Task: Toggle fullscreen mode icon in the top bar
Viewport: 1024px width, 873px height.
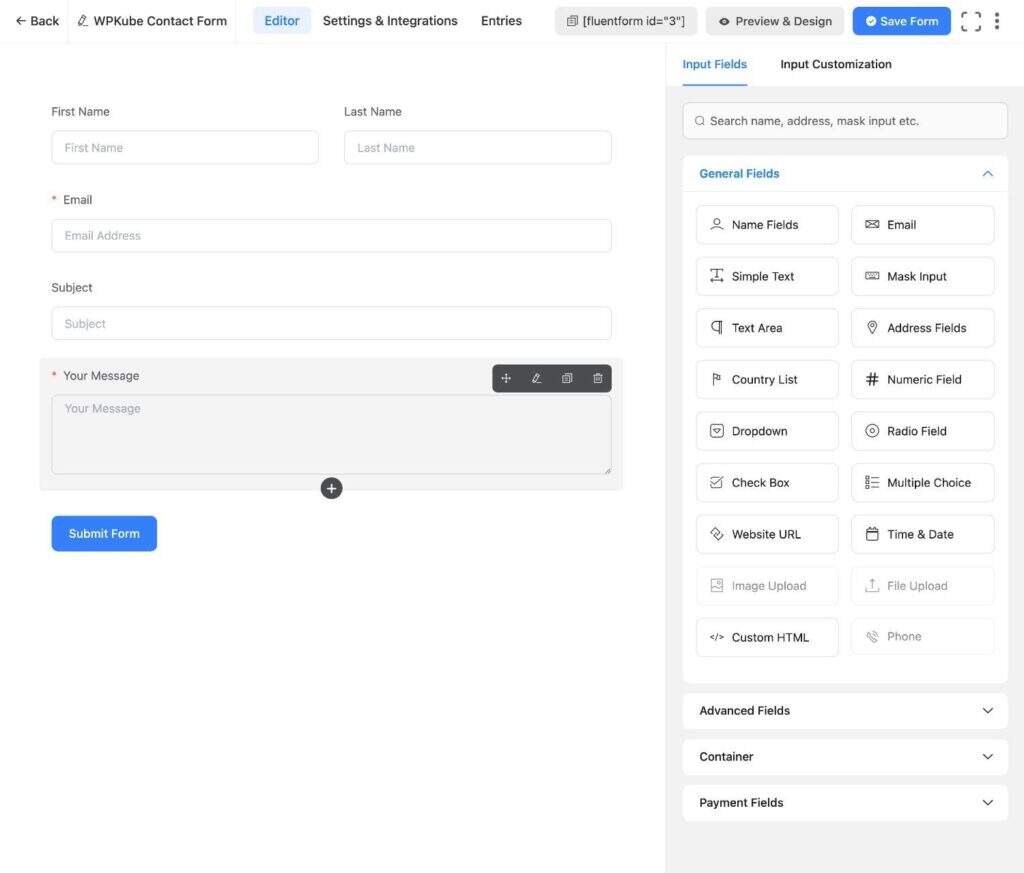Action: point(970,21)
